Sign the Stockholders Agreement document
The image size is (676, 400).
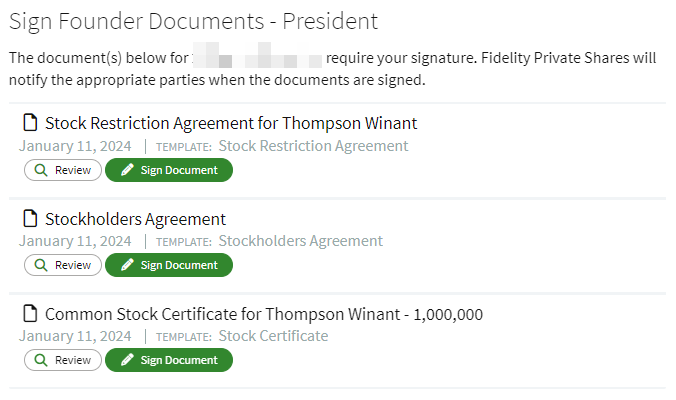pos(169,265)
